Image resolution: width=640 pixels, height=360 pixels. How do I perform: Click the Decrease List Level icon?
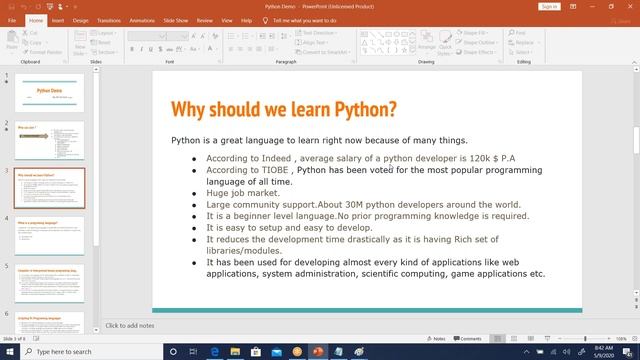coord(262,36)
